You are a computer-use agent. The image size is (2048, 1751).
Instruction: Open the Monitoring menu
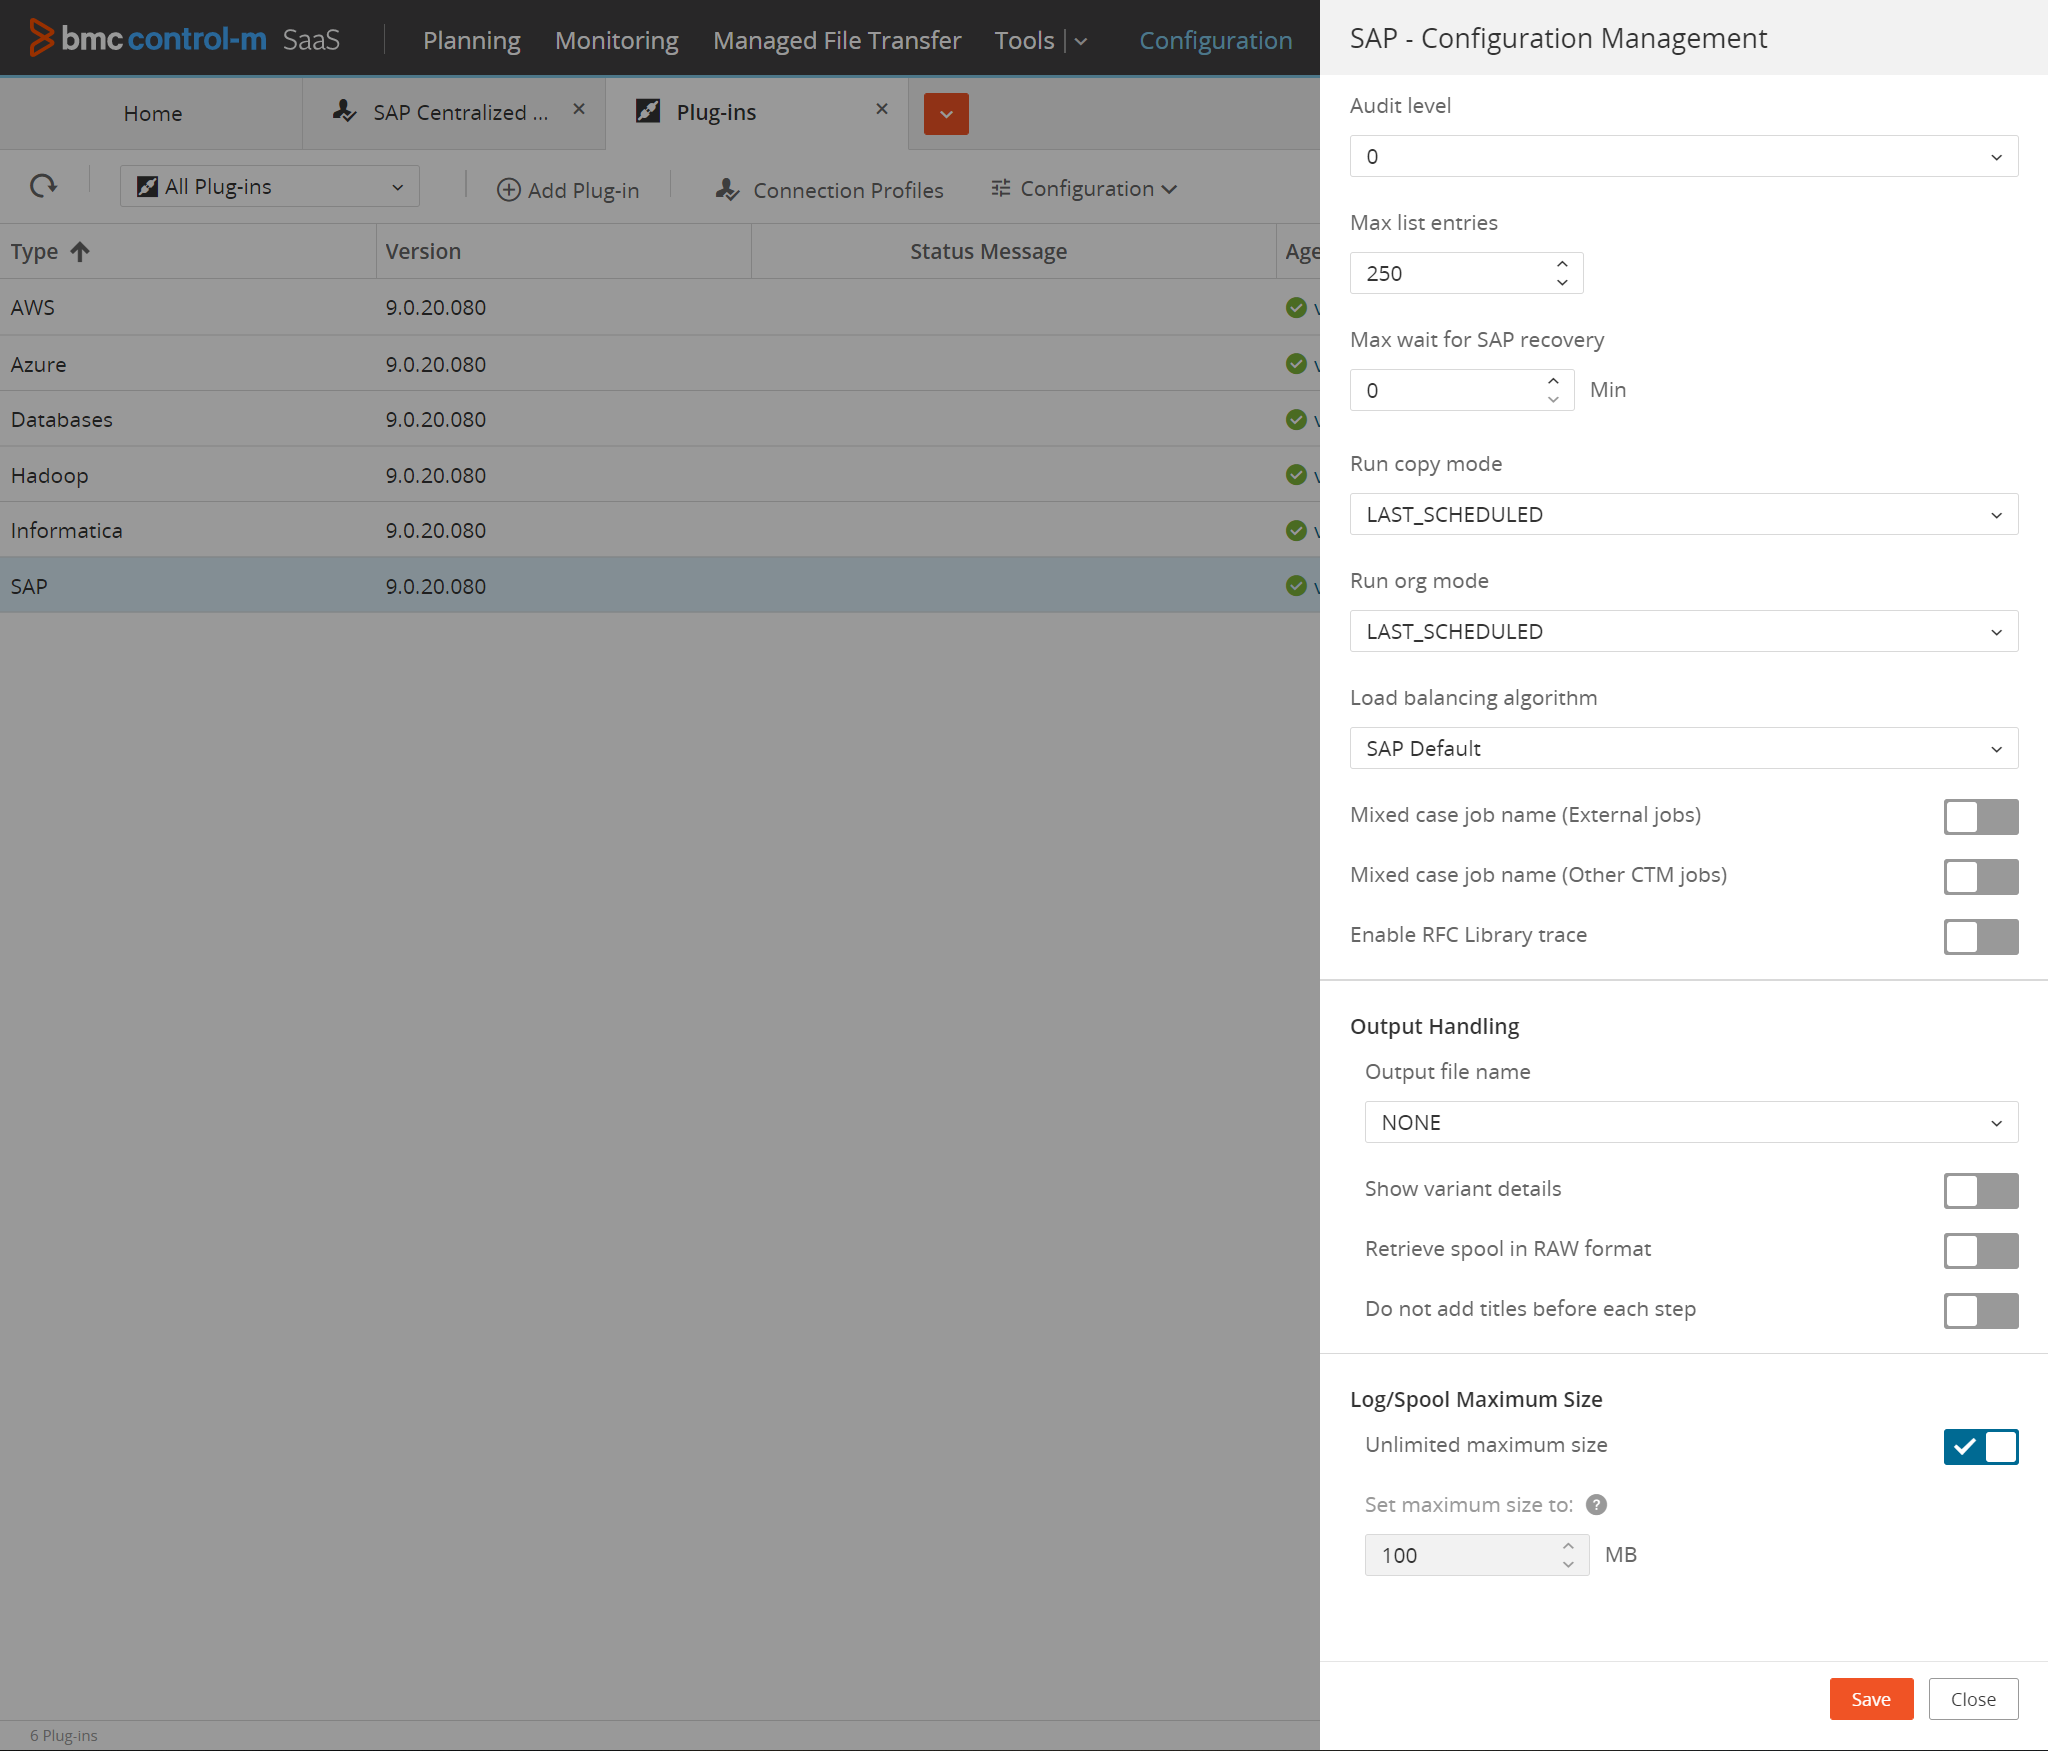click(616, 40)
